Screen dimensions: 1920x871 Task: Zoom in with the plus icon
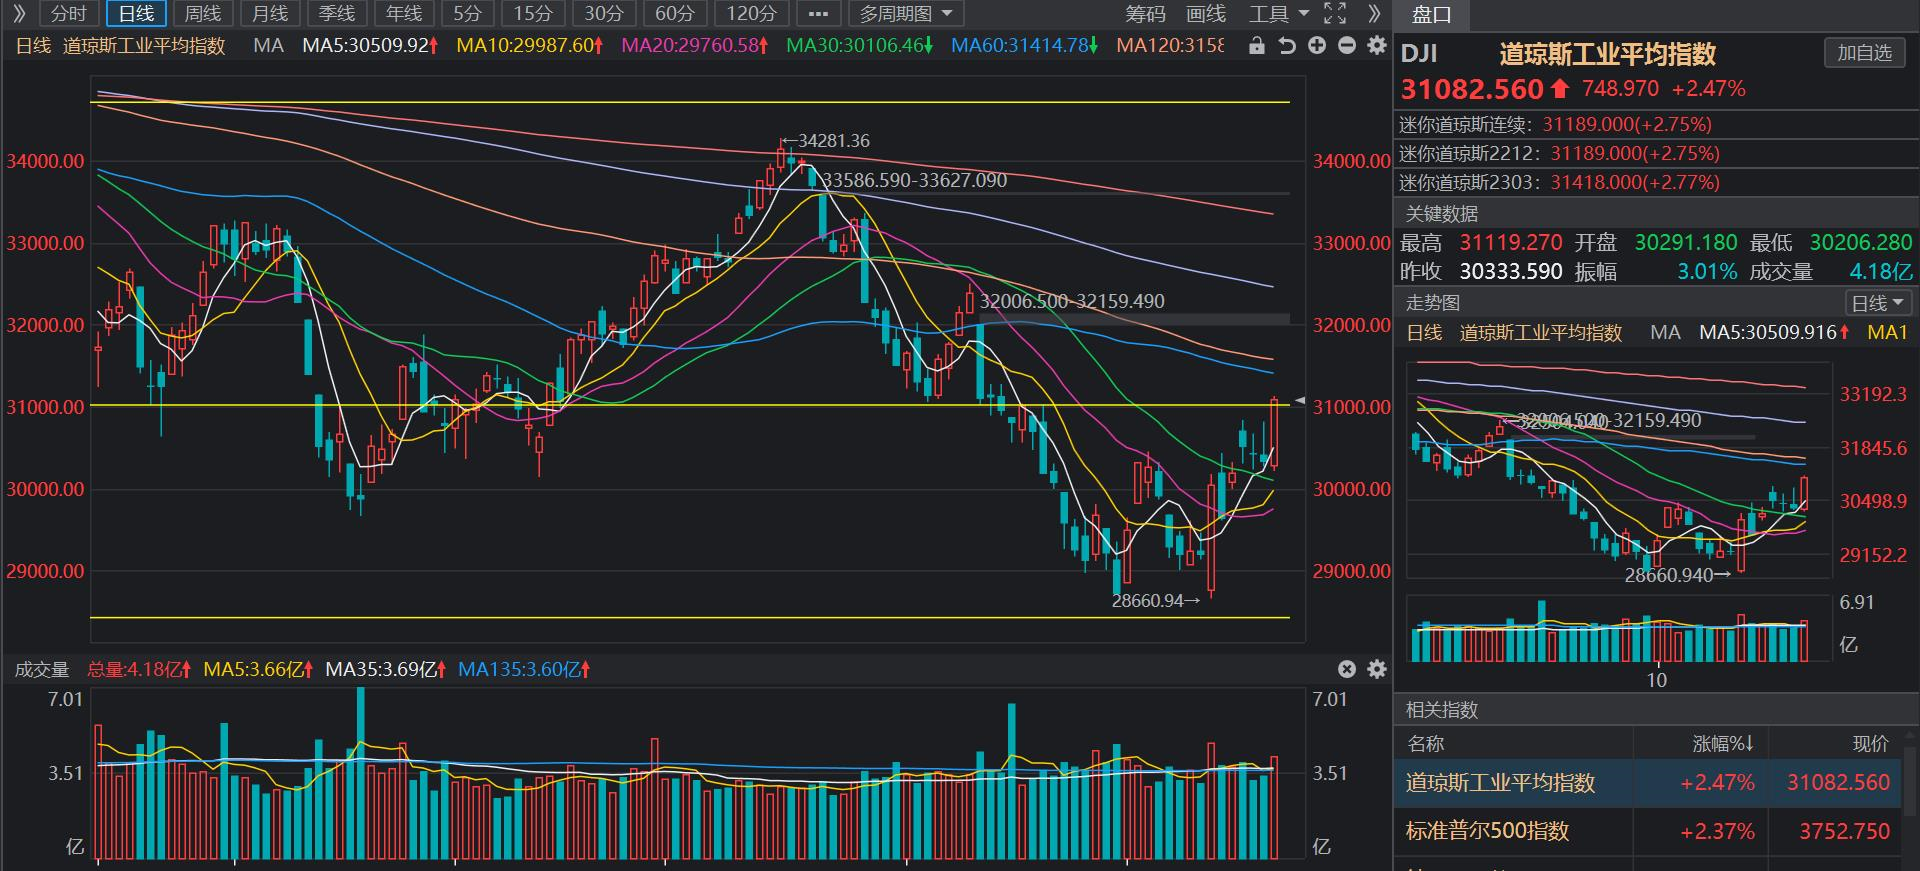point(1317,46)
